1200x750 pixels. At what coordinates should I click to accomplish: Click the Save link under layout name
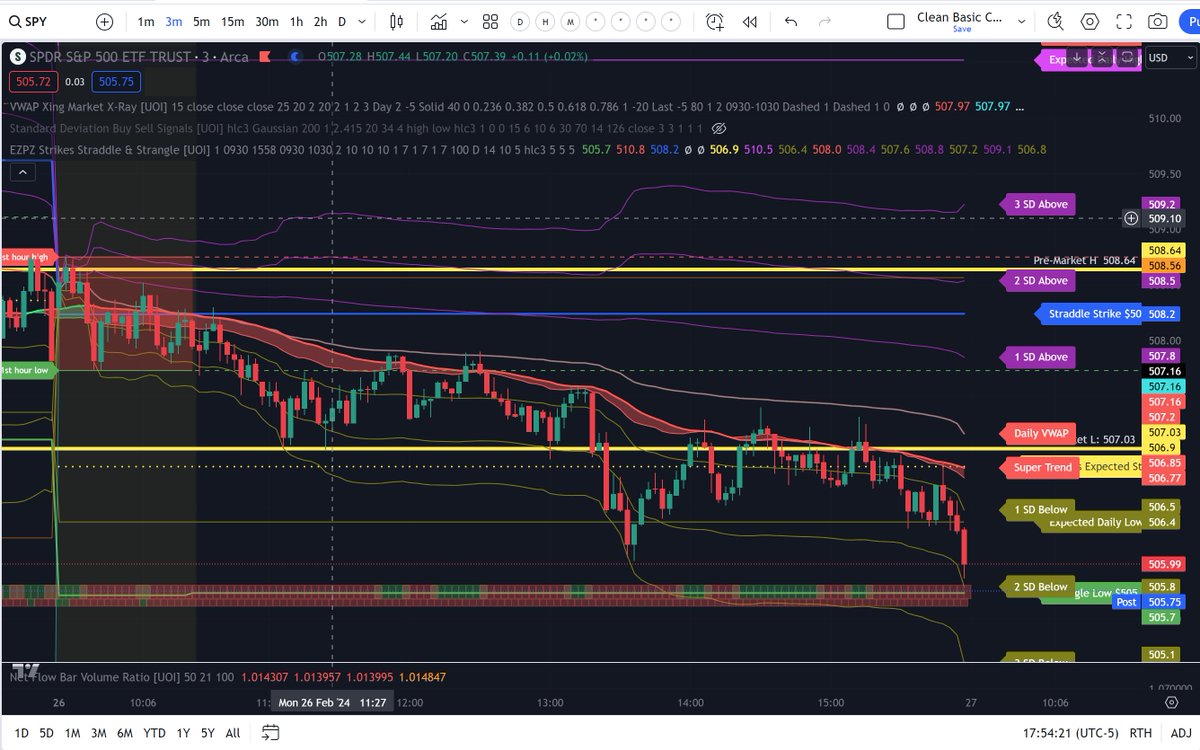[x=961, y=30]
